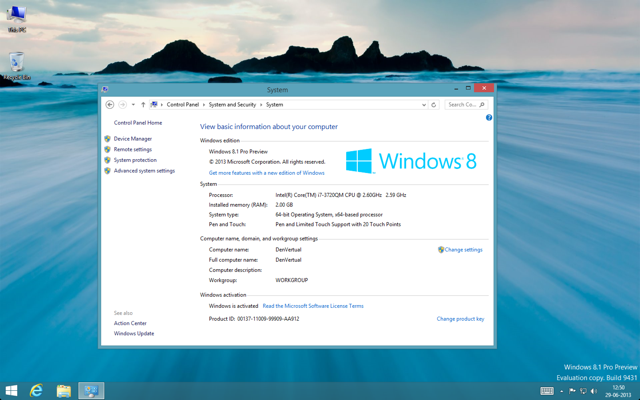Launch Internet Explorer from the taskbar
This screenshot has width=640, height=400.
click(x=36, y=391)
